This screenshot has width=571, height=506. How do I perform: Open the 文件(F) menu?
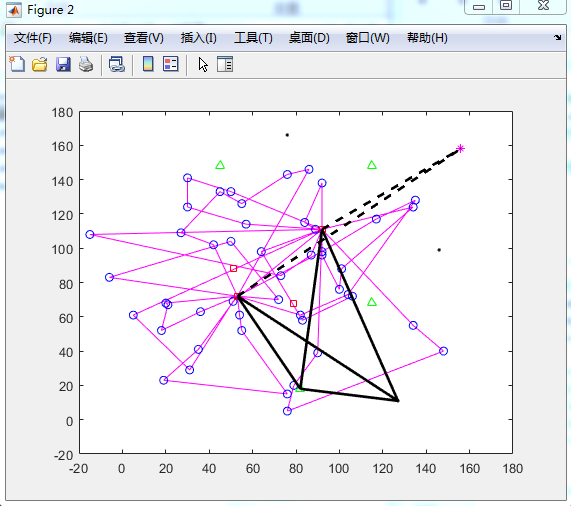pos(33,37)
